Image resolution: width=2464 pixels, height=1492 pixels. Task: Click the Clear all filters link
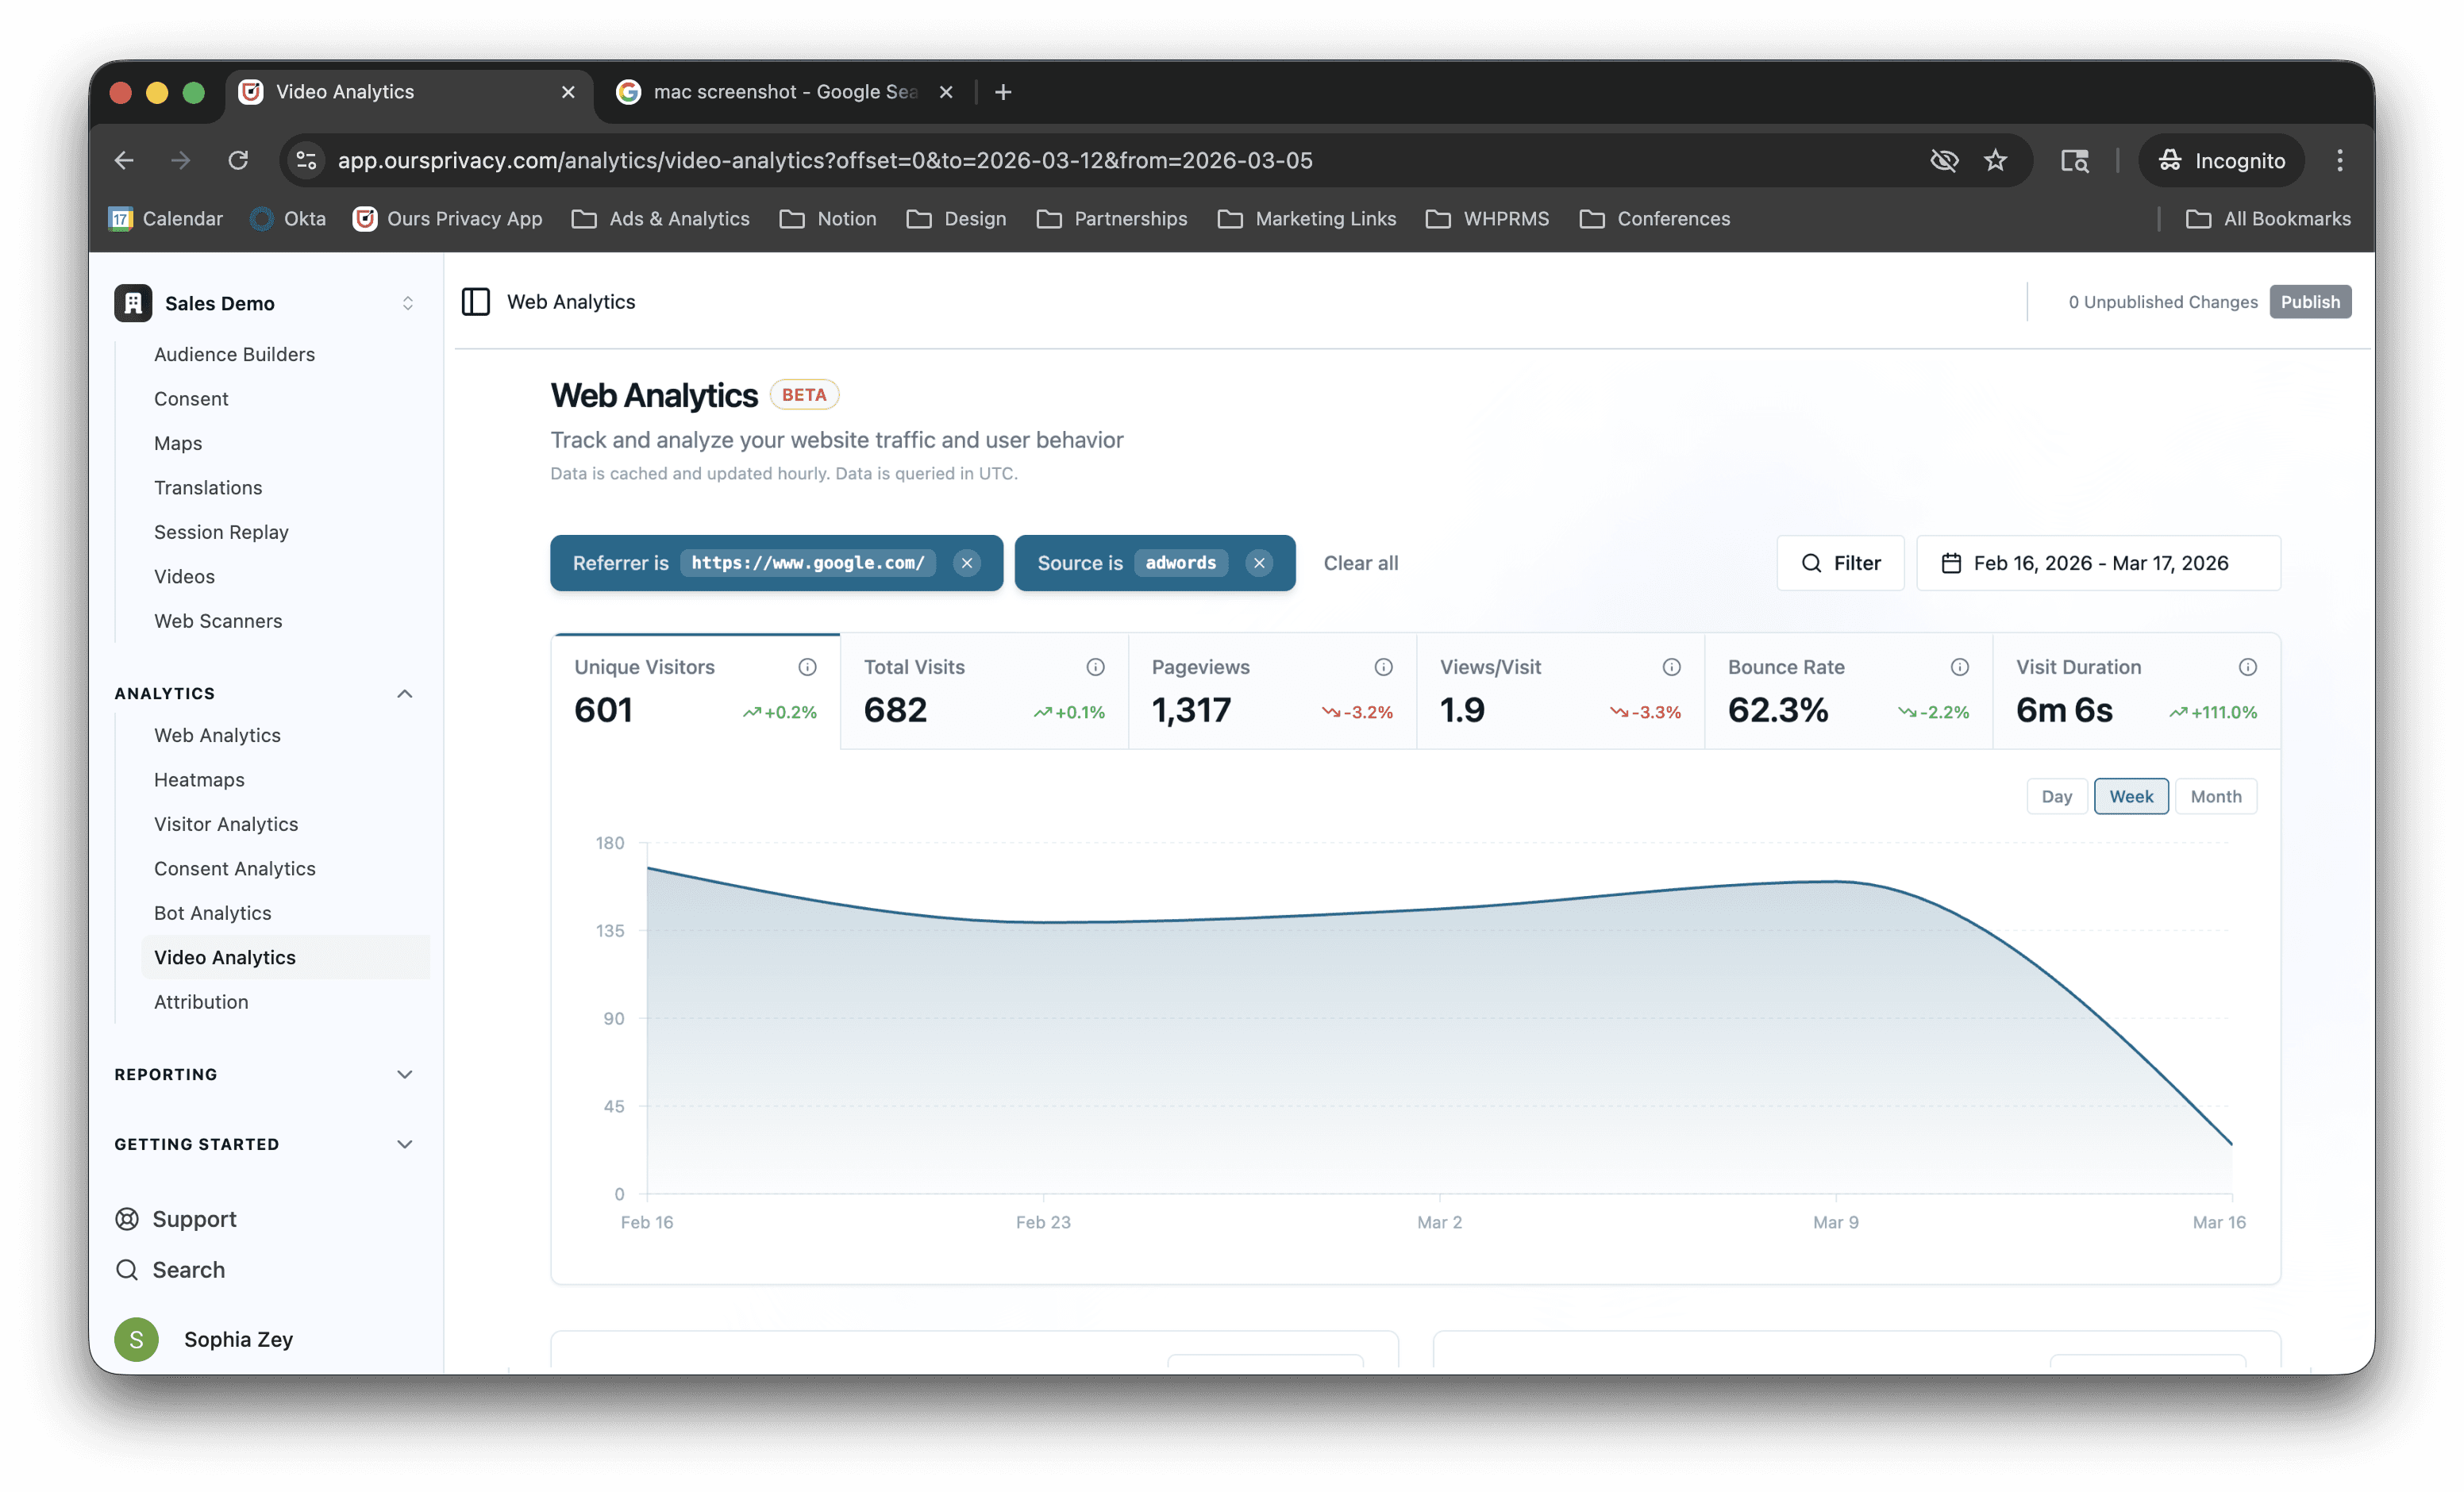[1360, 563]
